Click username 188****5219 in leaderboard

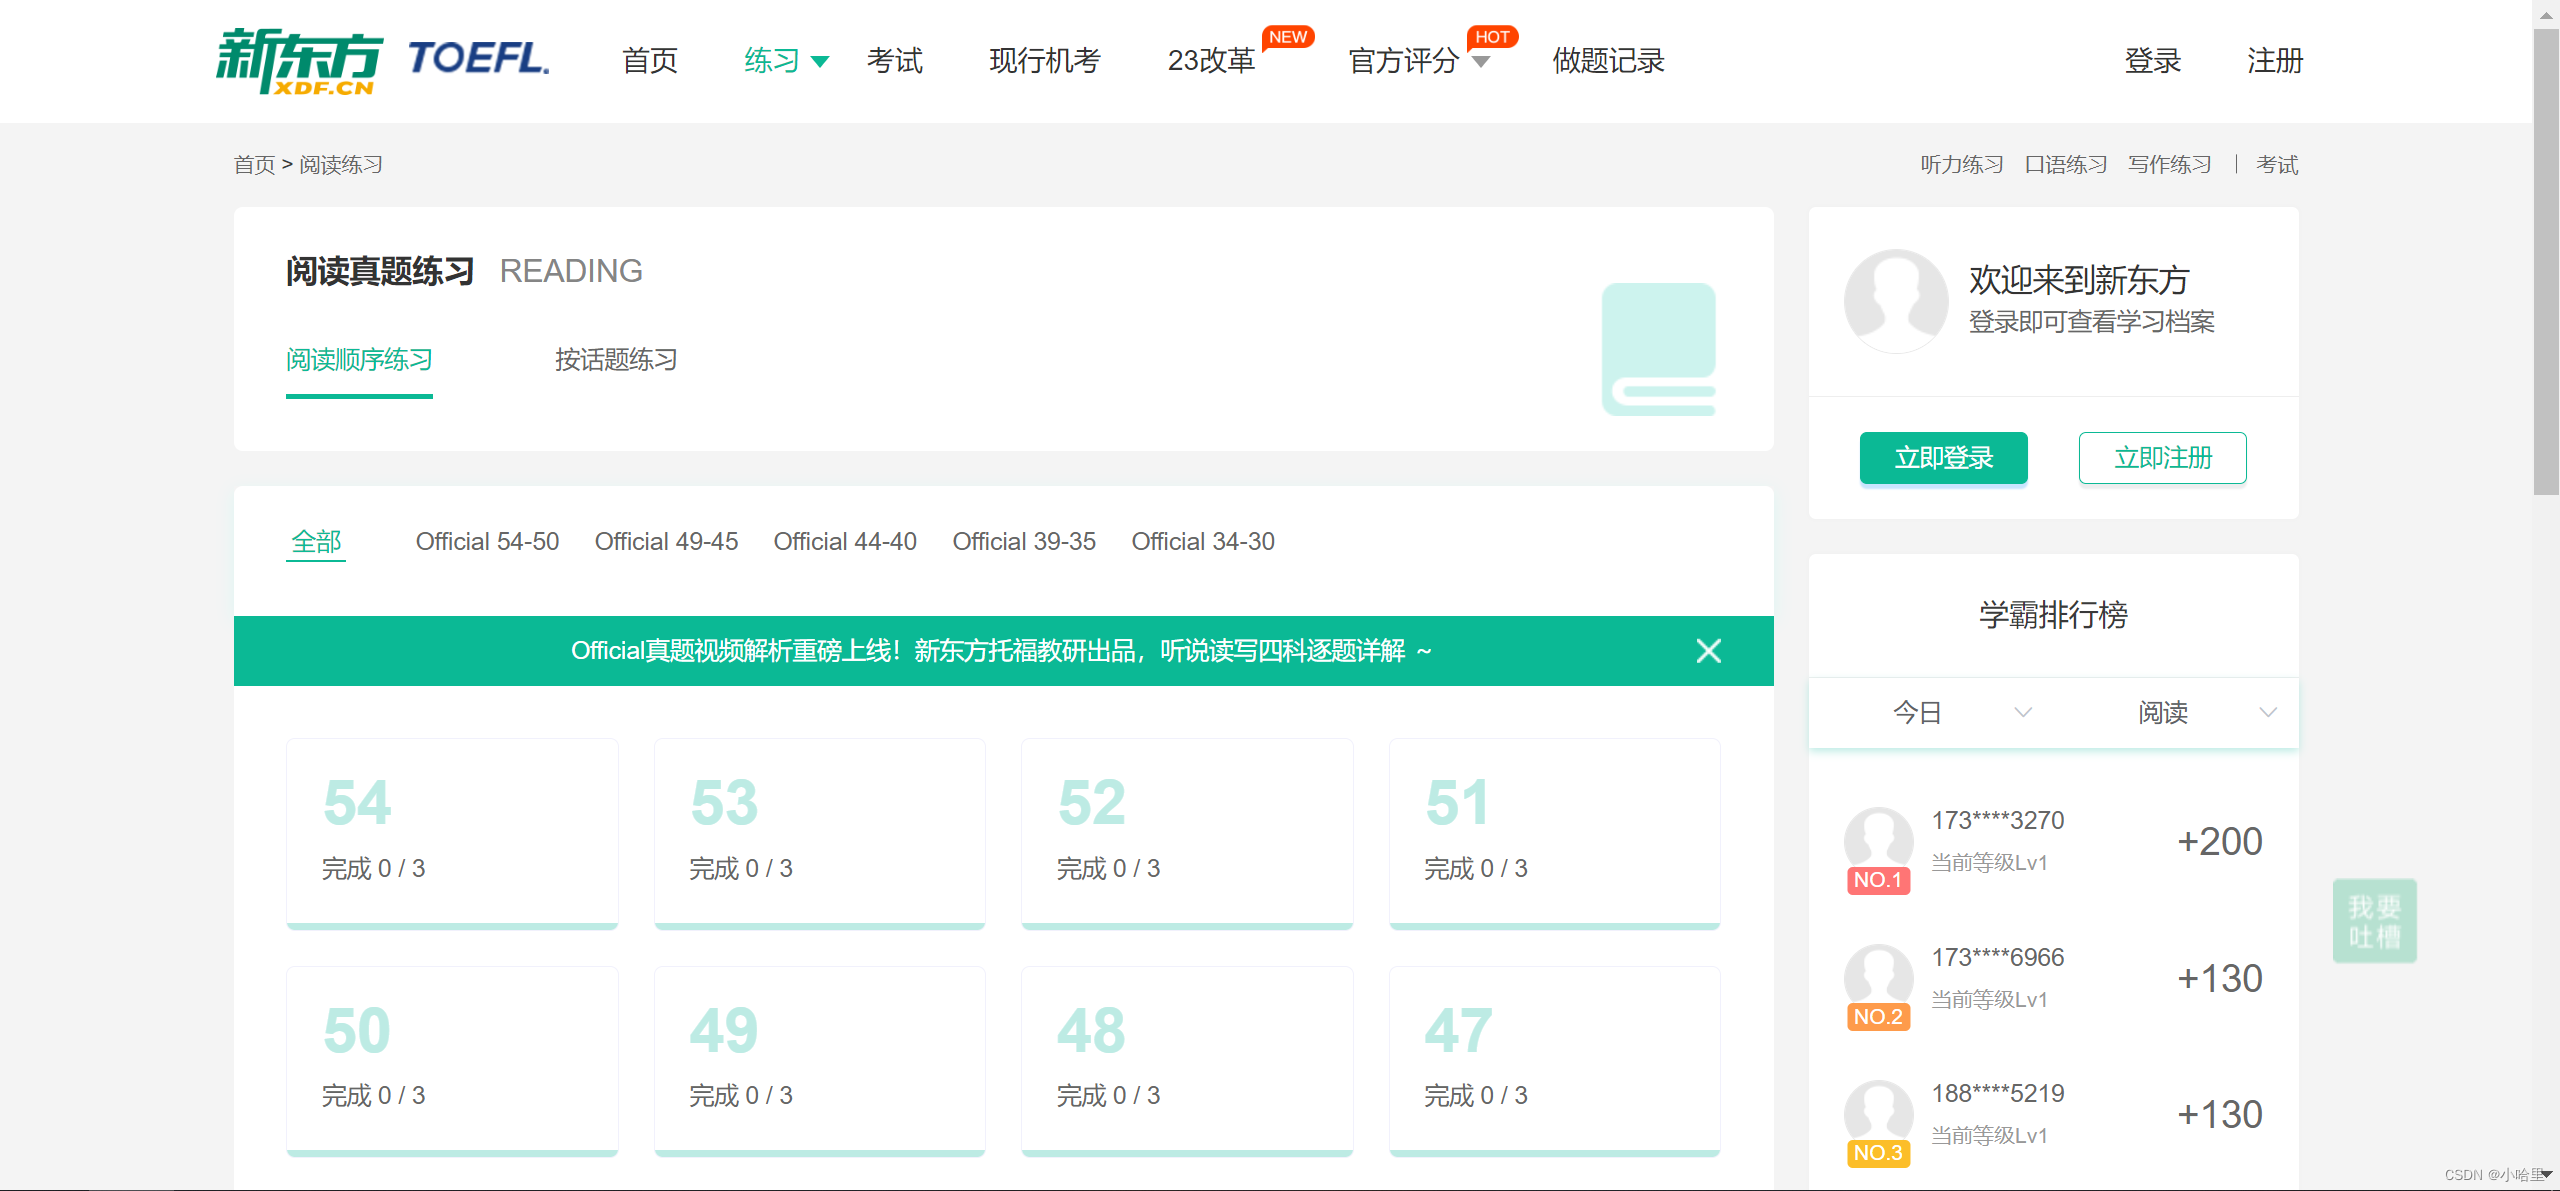pos(1998,1093)
